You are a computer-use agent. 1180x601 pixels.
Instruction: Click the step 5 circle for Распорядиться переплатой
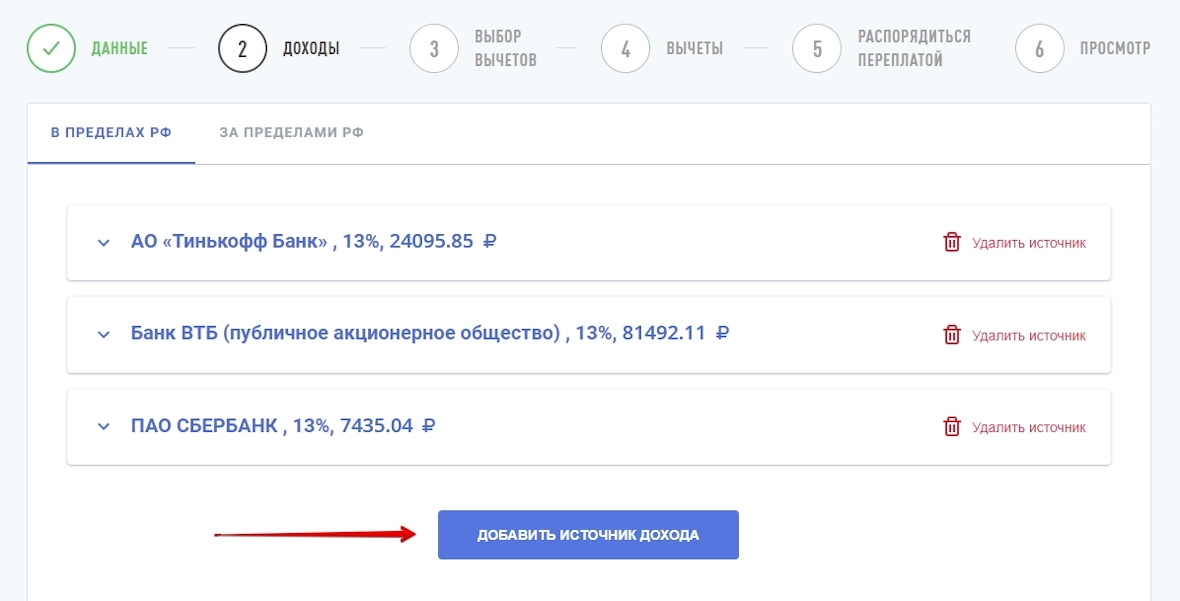point(817,48)
